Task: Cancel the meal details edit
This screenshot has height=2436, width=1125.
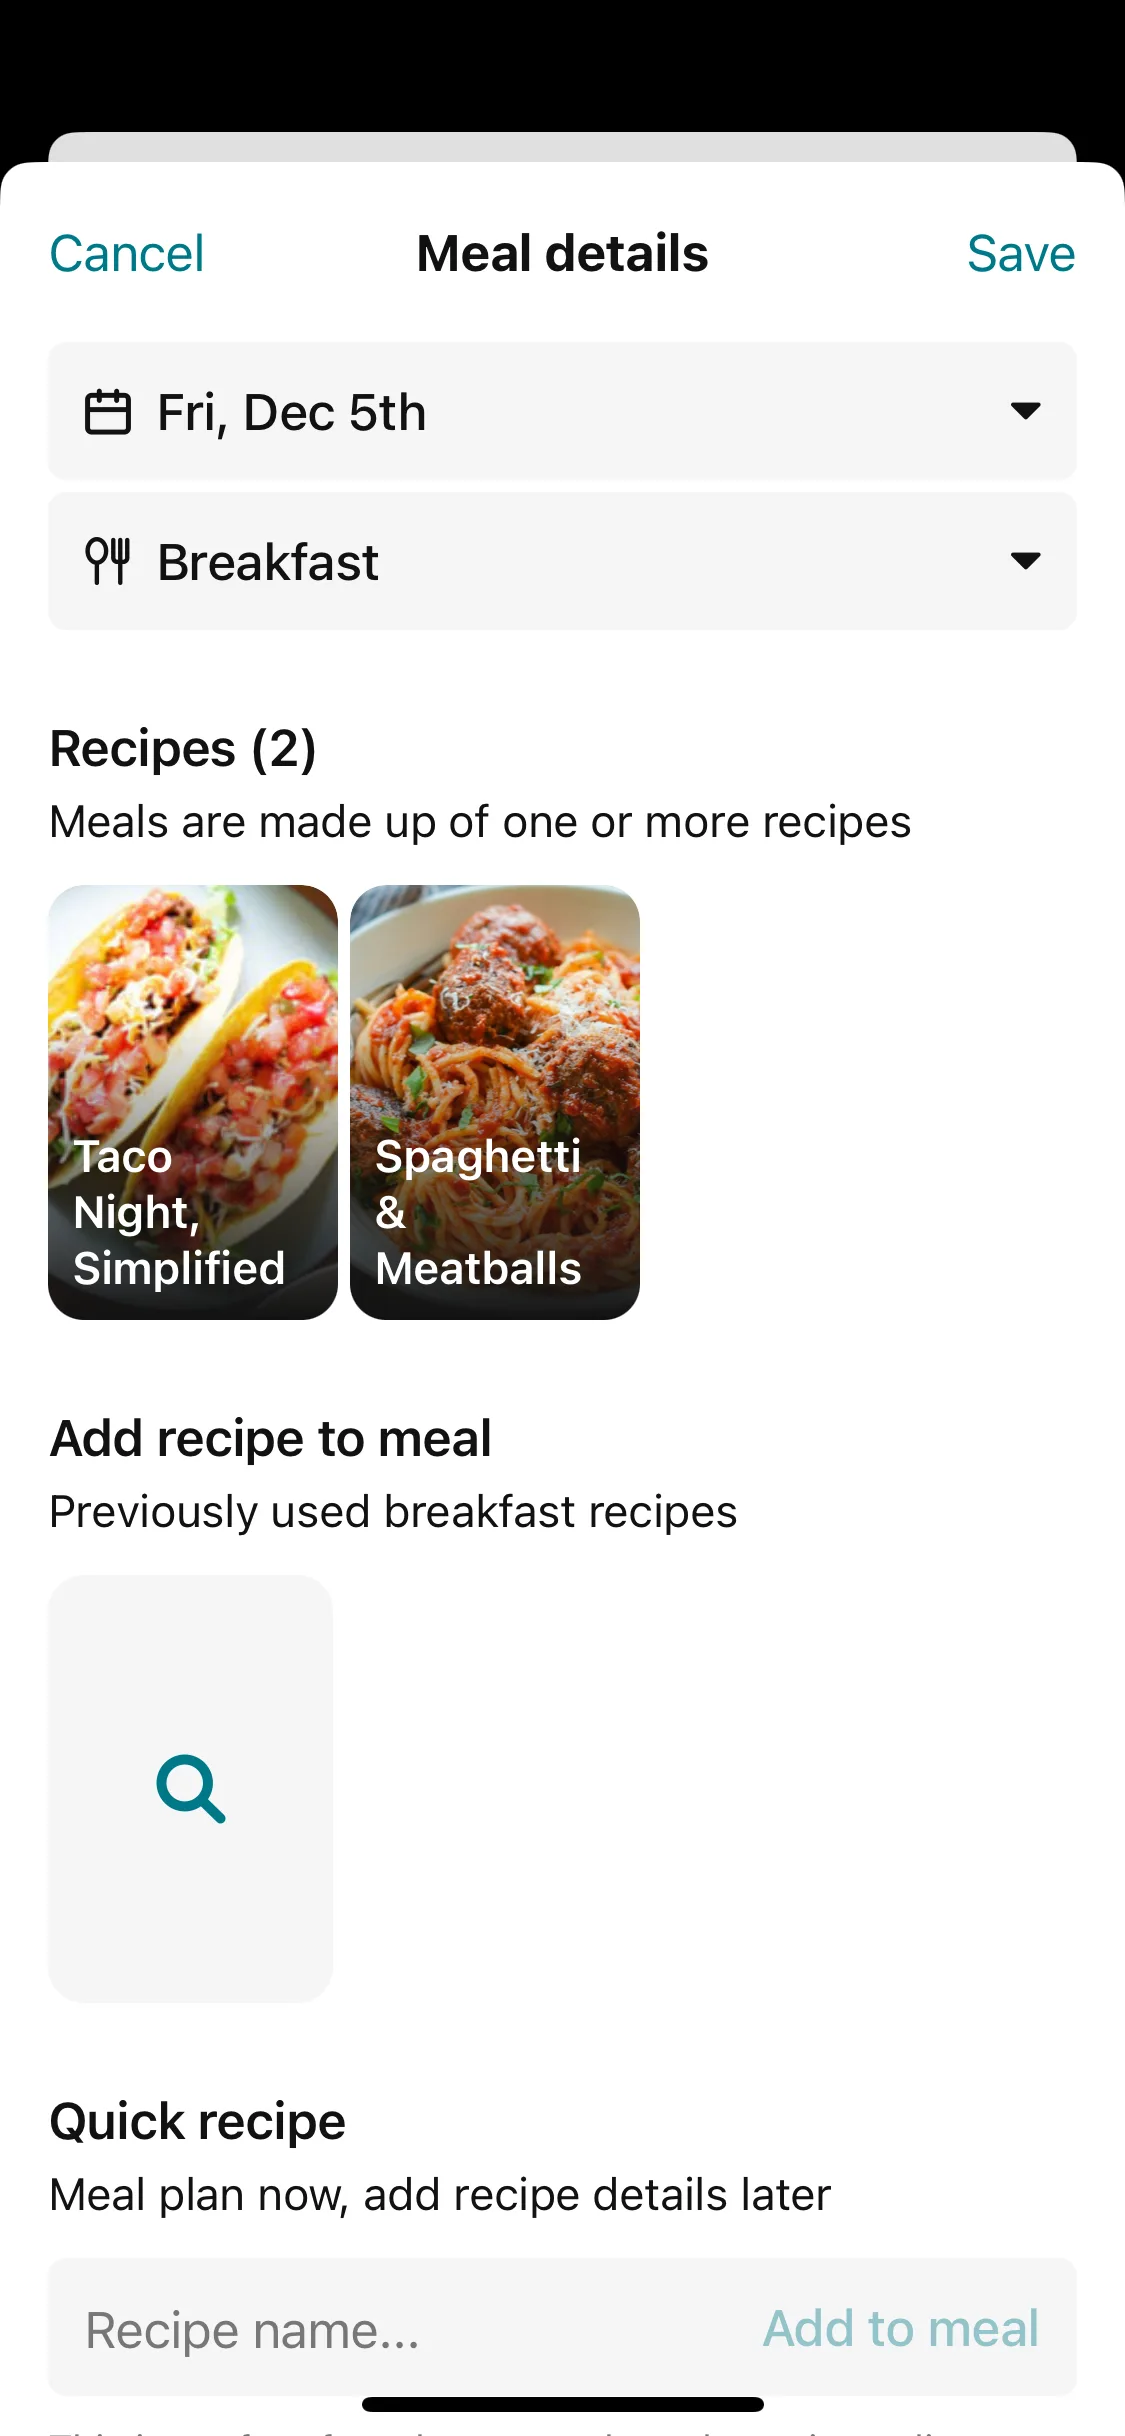Action: [x=127, y=253]
